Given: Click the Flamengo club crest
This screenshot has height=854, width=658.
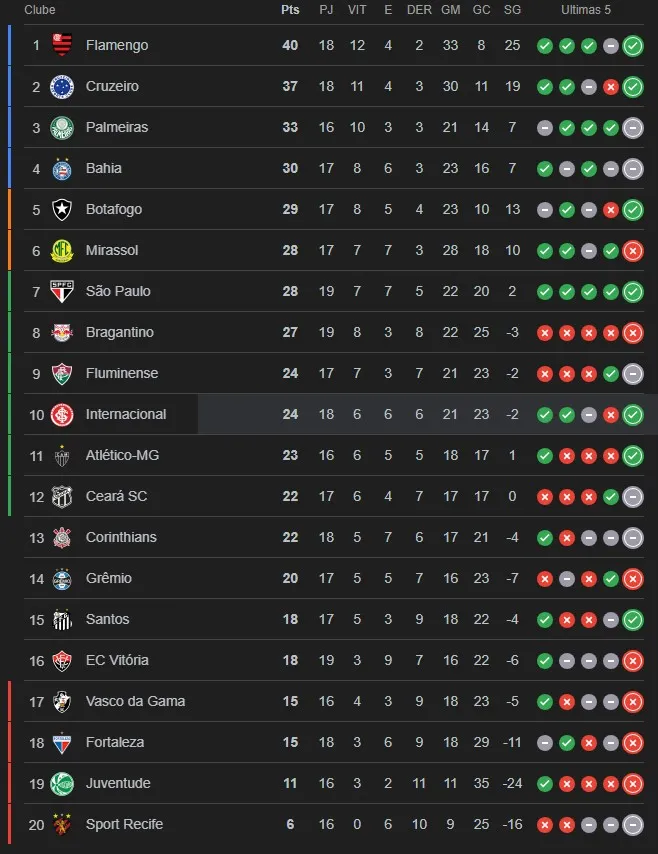Looking at the screenshot, I should [x=62, y=45].
